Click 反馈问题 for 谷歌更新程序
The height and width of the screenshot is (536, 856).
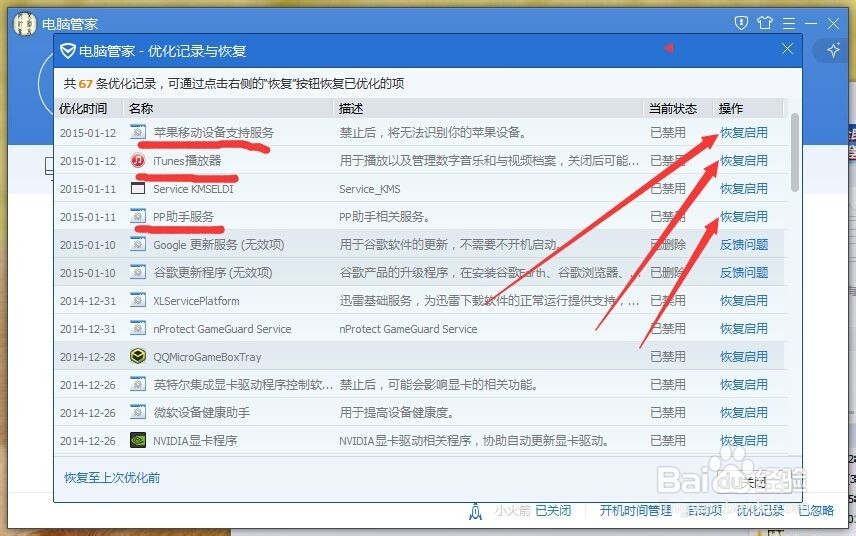(744, 273)
